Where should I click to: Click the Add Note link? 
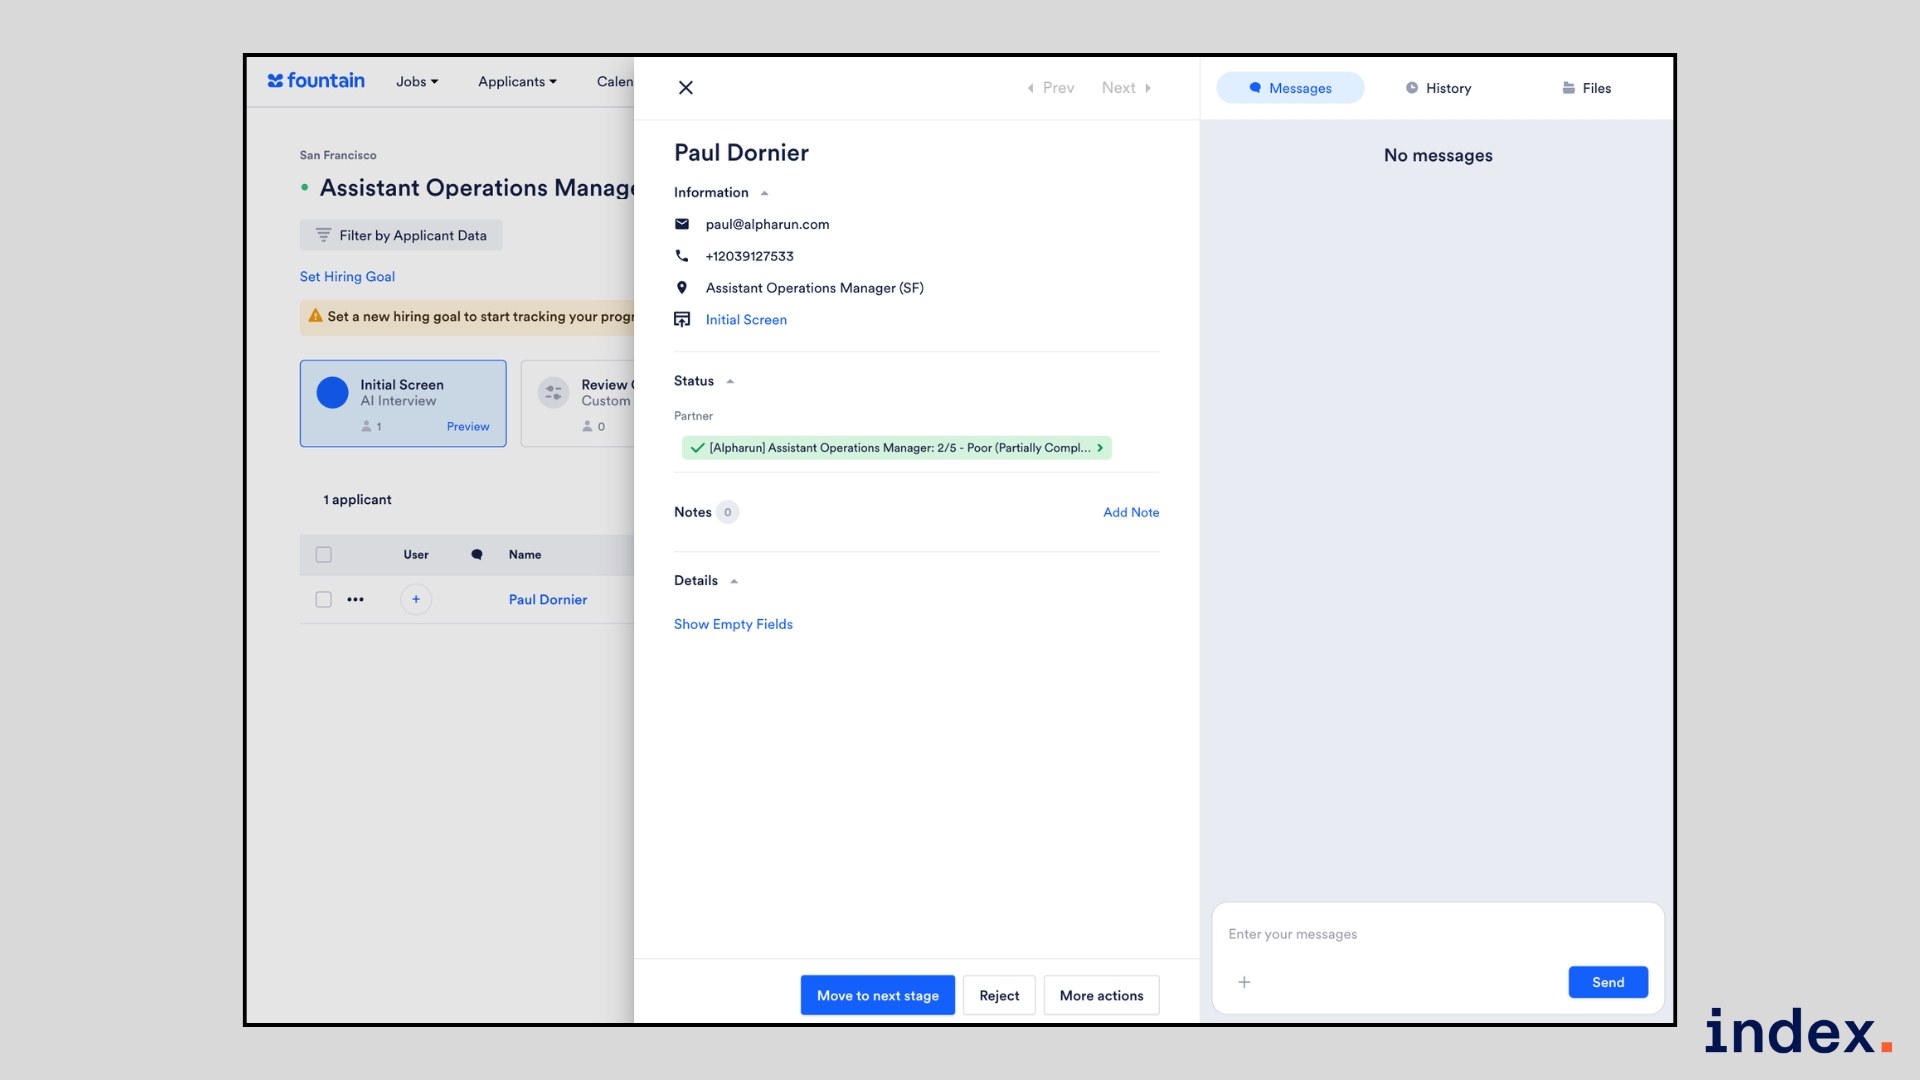point(1131,512)
